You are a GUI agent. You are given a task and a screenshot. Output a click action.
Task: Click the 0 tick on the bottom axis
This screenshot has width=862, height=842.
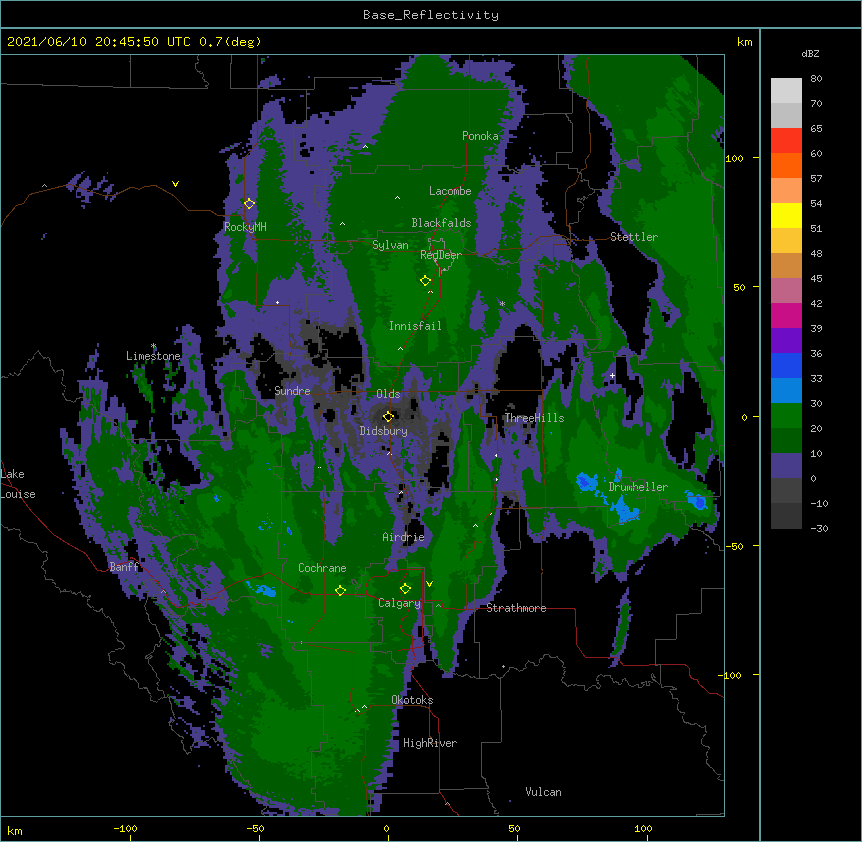tap(386, 829)
